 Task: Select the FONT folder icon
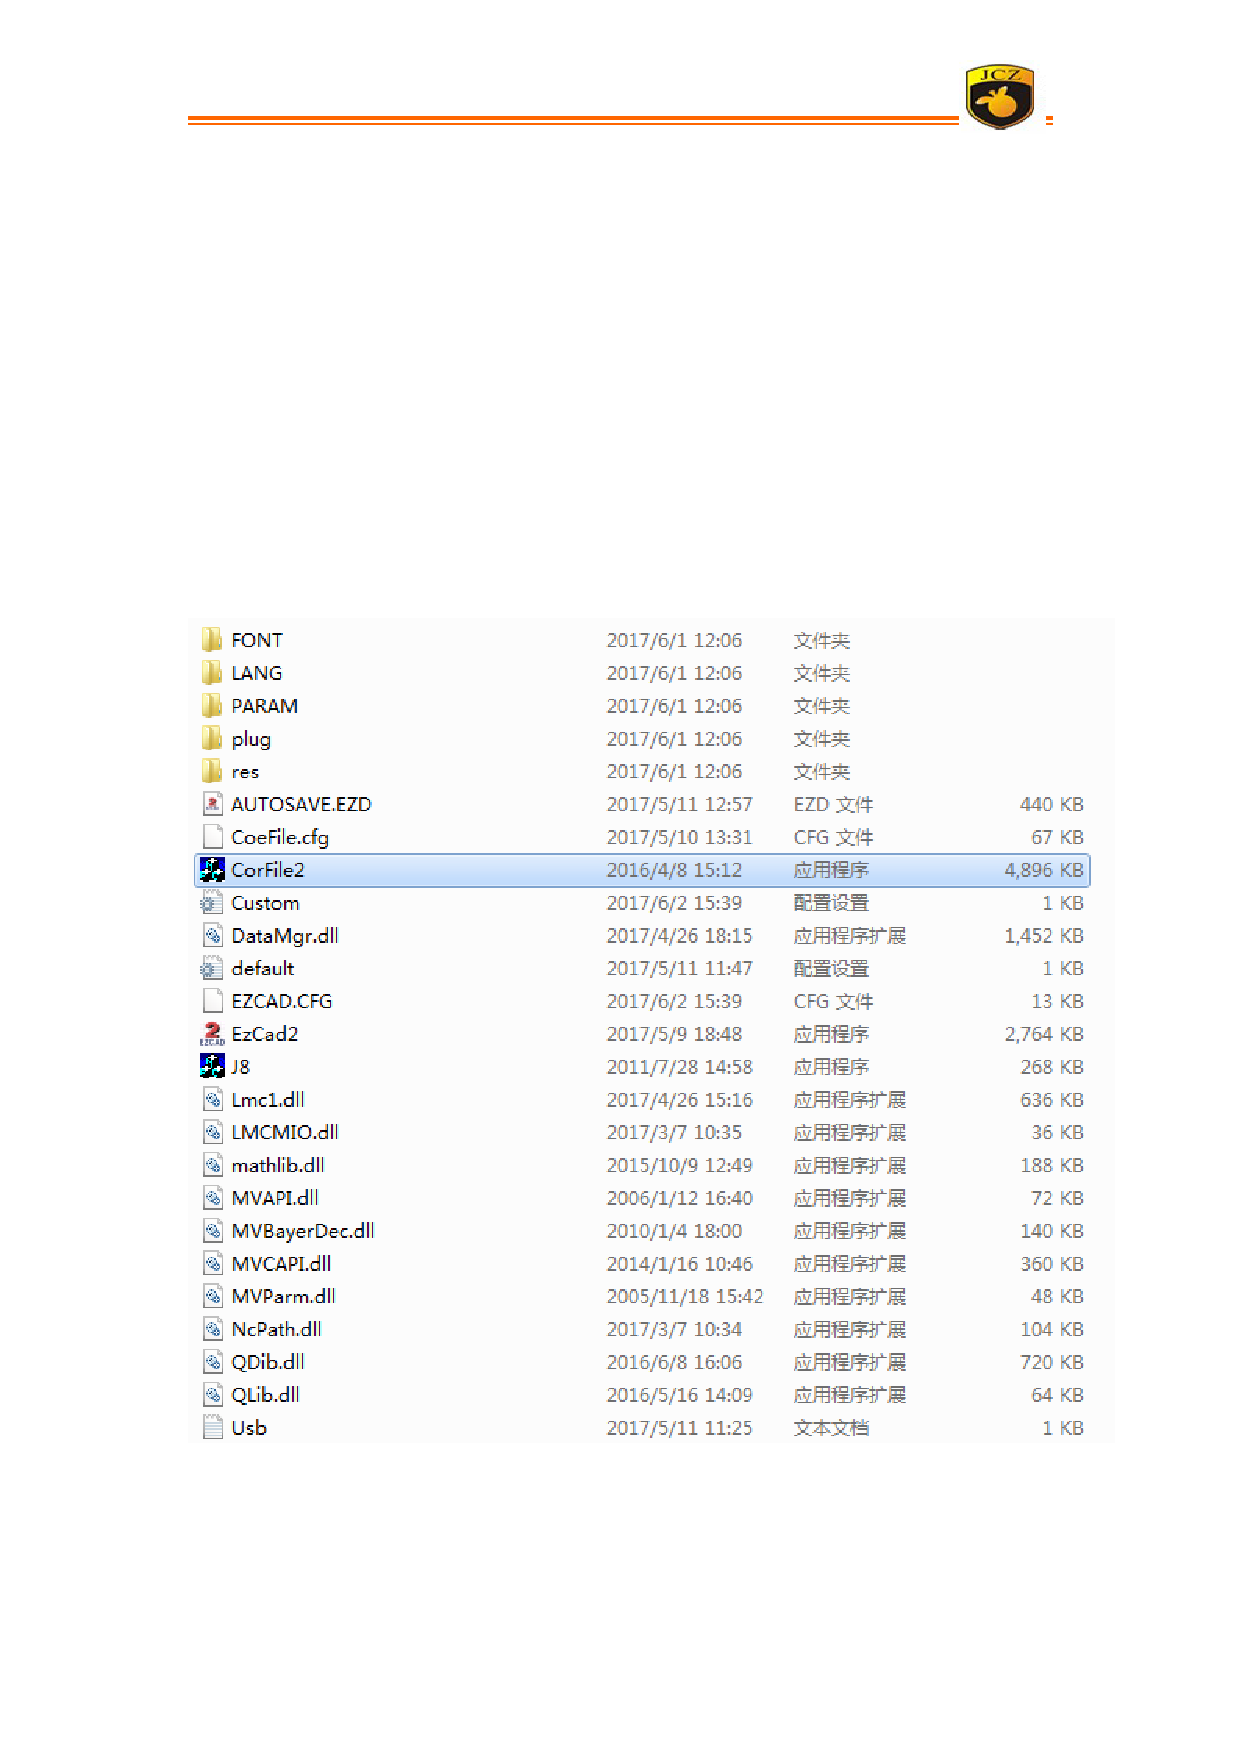point(212,640)
